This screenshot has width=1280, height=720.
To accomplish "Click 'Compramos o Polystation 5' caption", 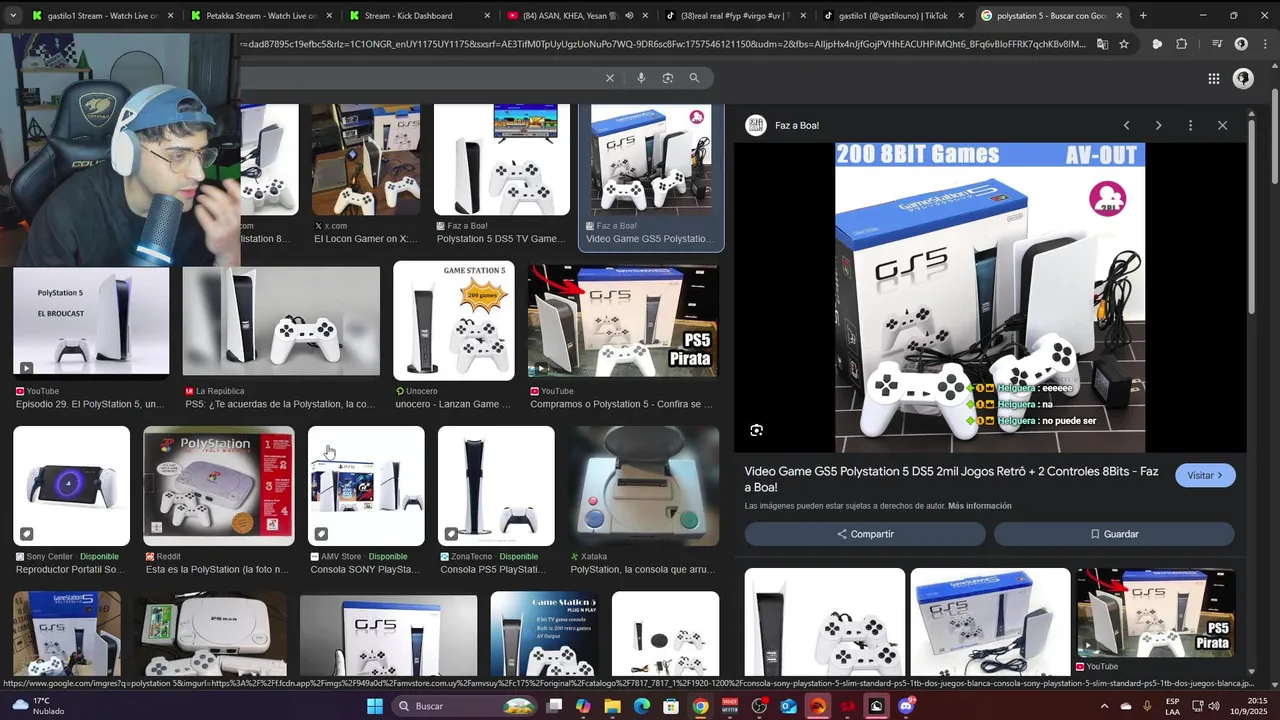I will (621, 404).
